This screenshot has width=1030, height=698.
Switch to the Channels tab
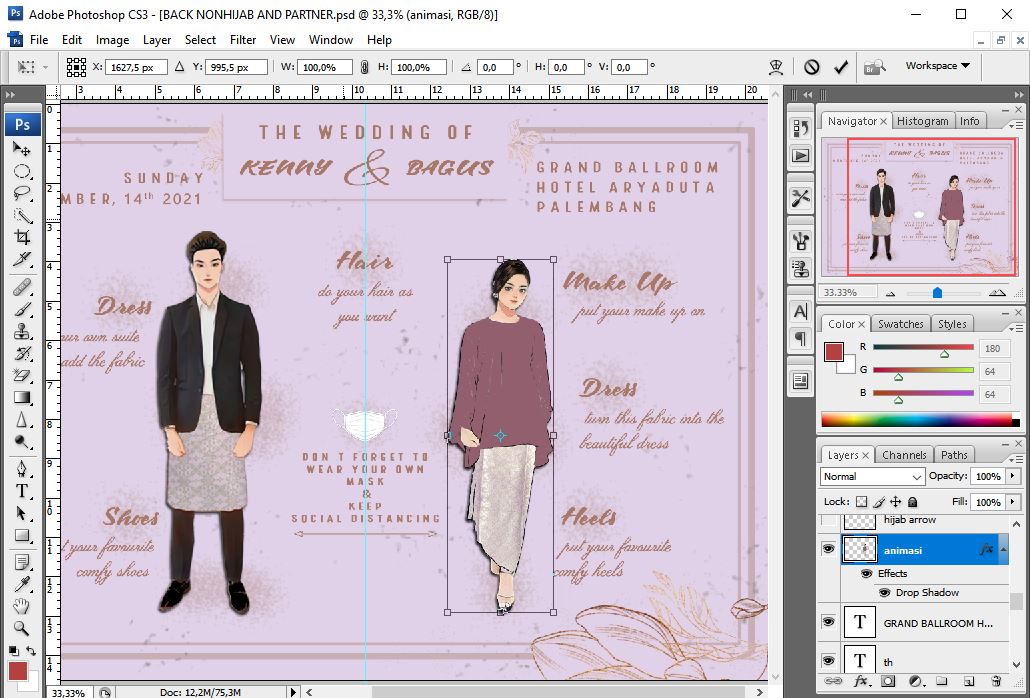pos(903,455)
